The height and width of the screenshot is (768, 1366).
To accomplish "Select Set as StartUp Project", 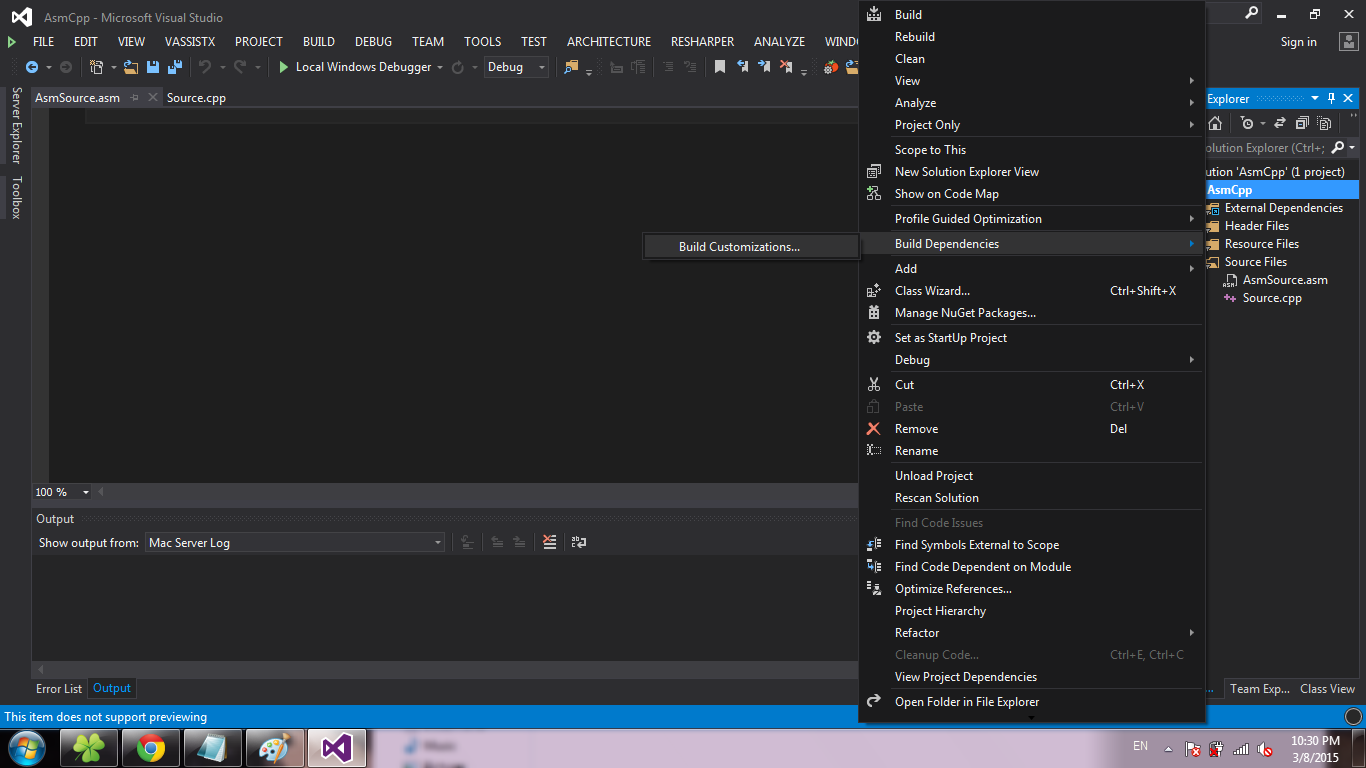I will 1031,338.
